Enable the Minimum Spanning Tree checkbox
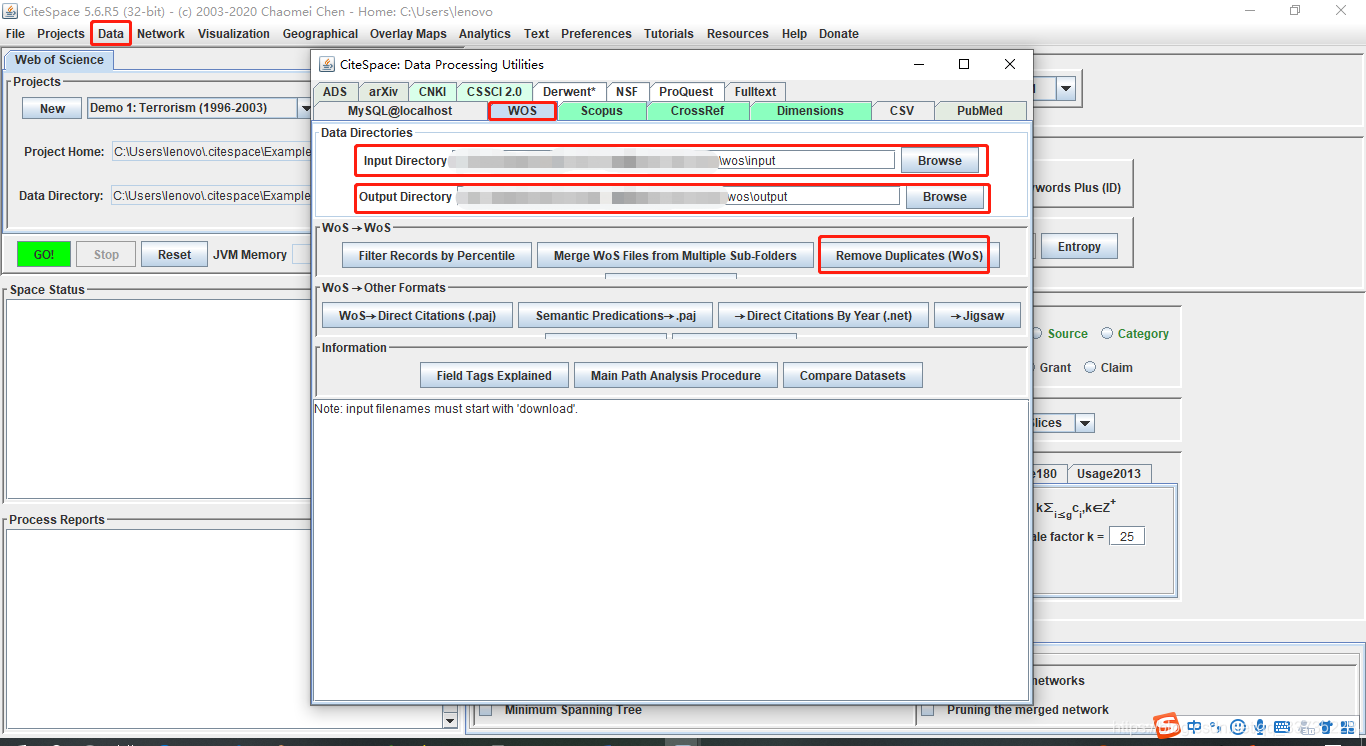 [x=486, y=710]
